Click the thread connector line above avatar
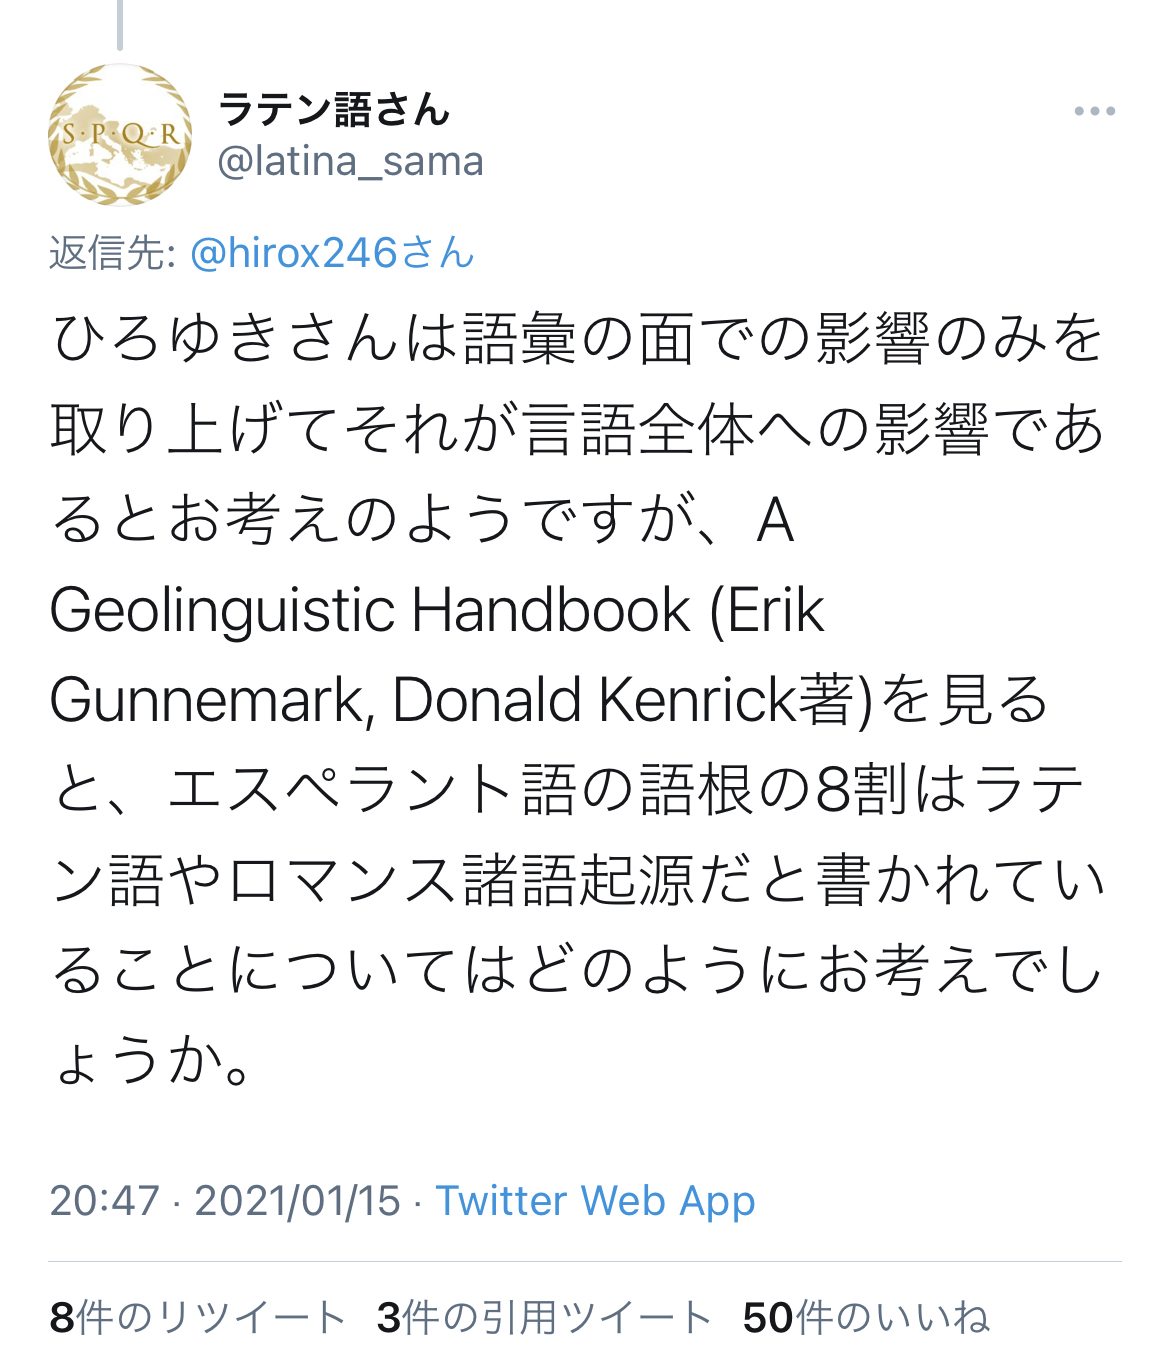Viewport: 1170px width, 1351px height. [x=120, y=24]
